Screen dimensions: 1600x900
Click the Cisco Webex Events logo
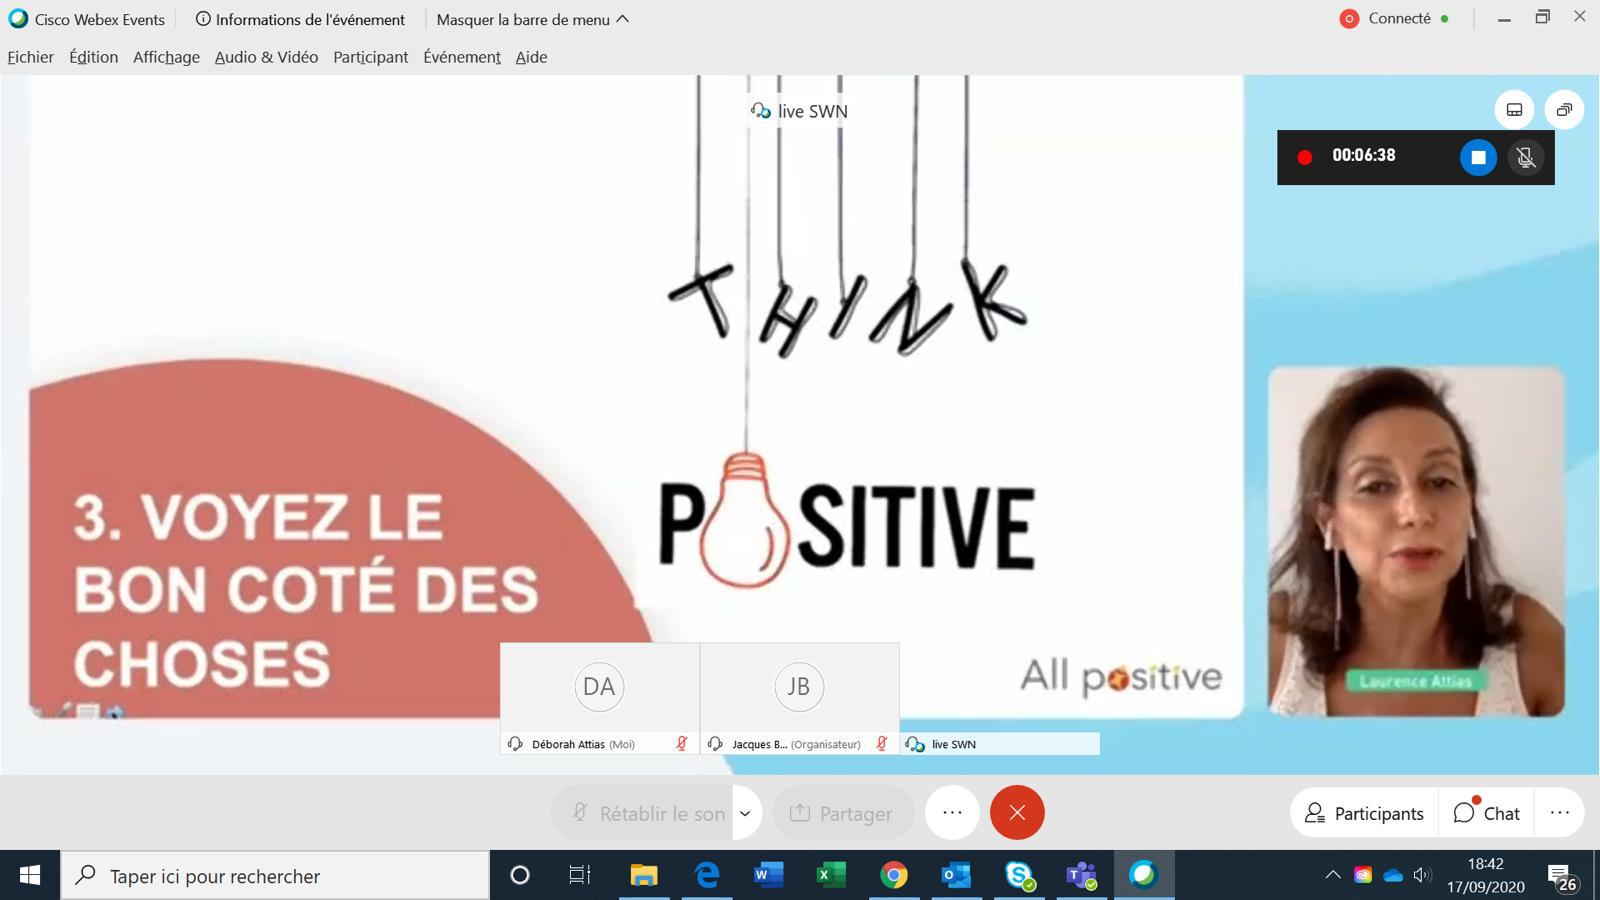point(18,19)
